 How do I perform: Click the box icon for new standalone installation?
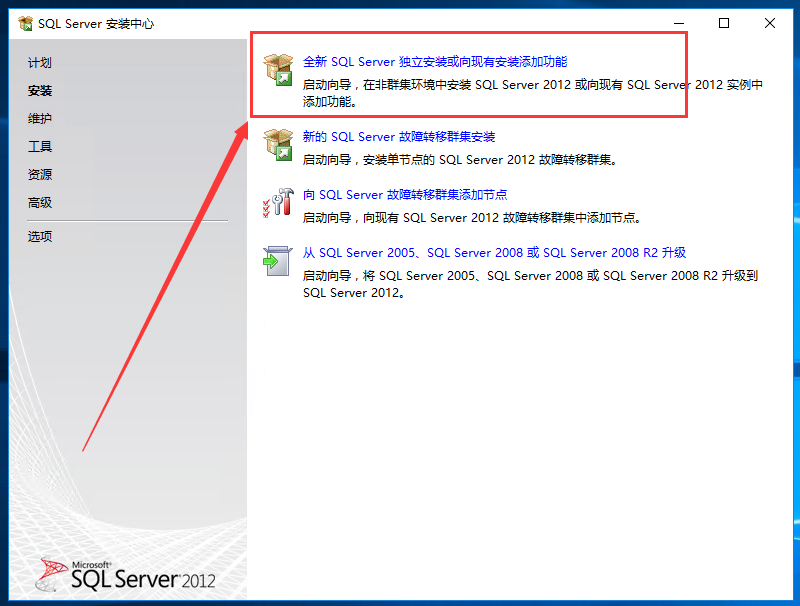click(278, 70)
